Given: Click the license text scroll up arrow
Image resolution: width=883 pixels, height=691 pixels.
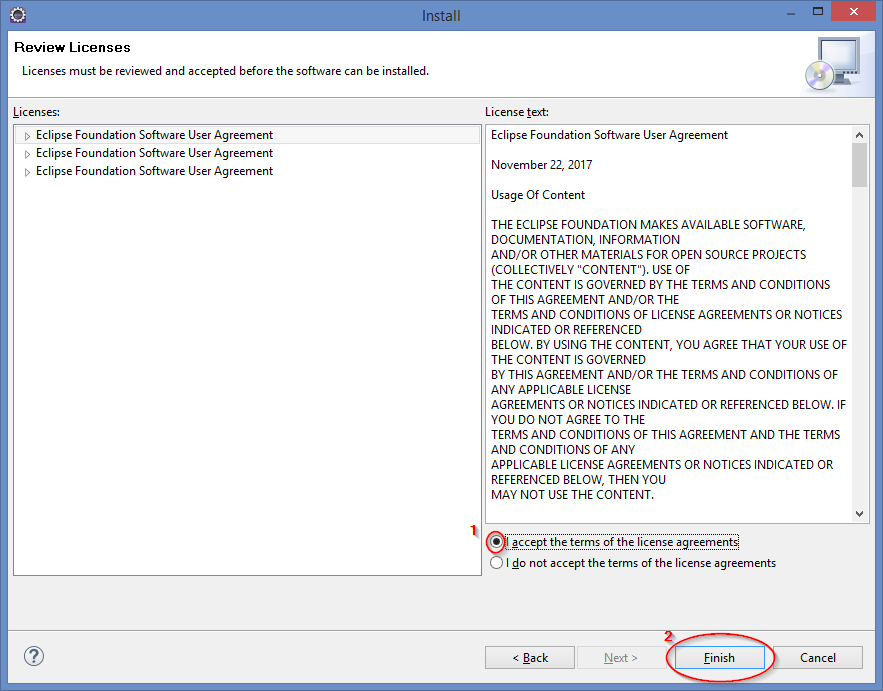Looking at the screenshot, I should tap(860, 134).
